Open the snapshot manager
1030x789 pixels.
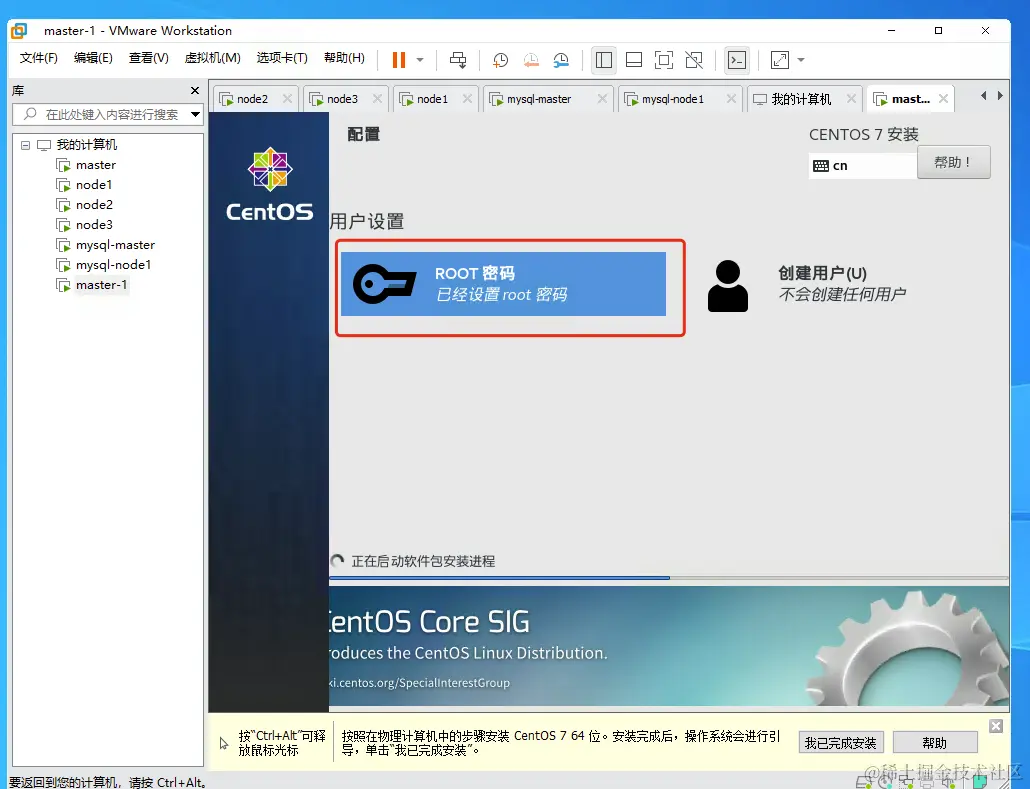(x=561, y=60)
